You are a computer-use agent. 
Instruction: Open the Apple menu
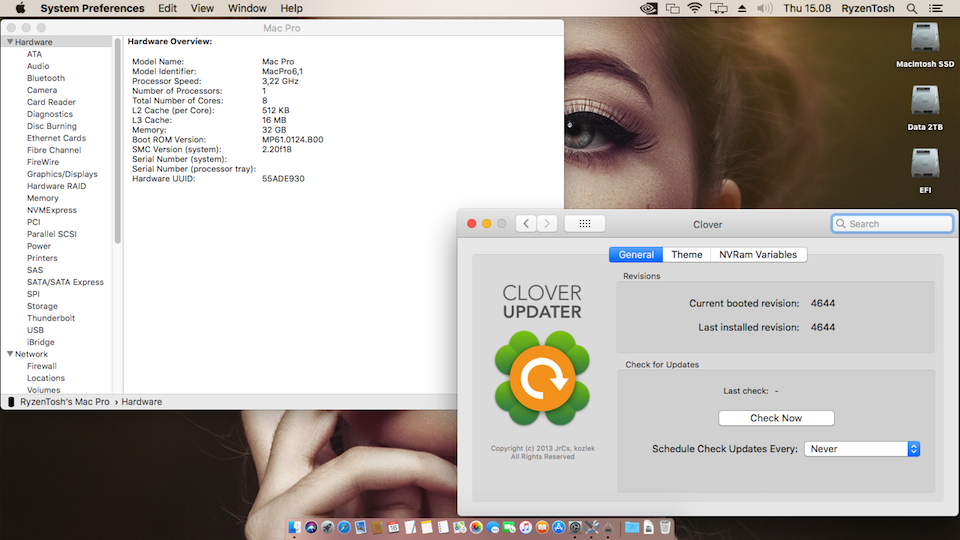pyautogui.click(x=20, y=9)
